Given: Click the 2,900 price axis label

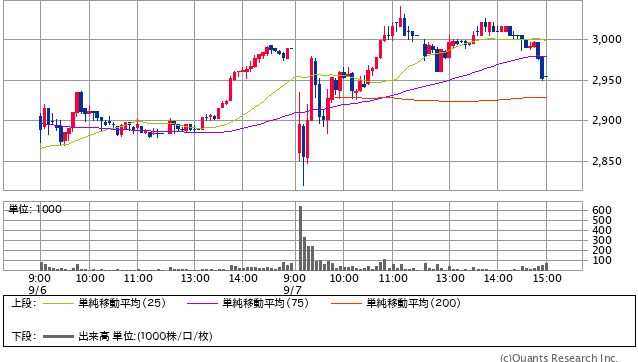Looking at the screenshot, I should [x=607, y=120].
